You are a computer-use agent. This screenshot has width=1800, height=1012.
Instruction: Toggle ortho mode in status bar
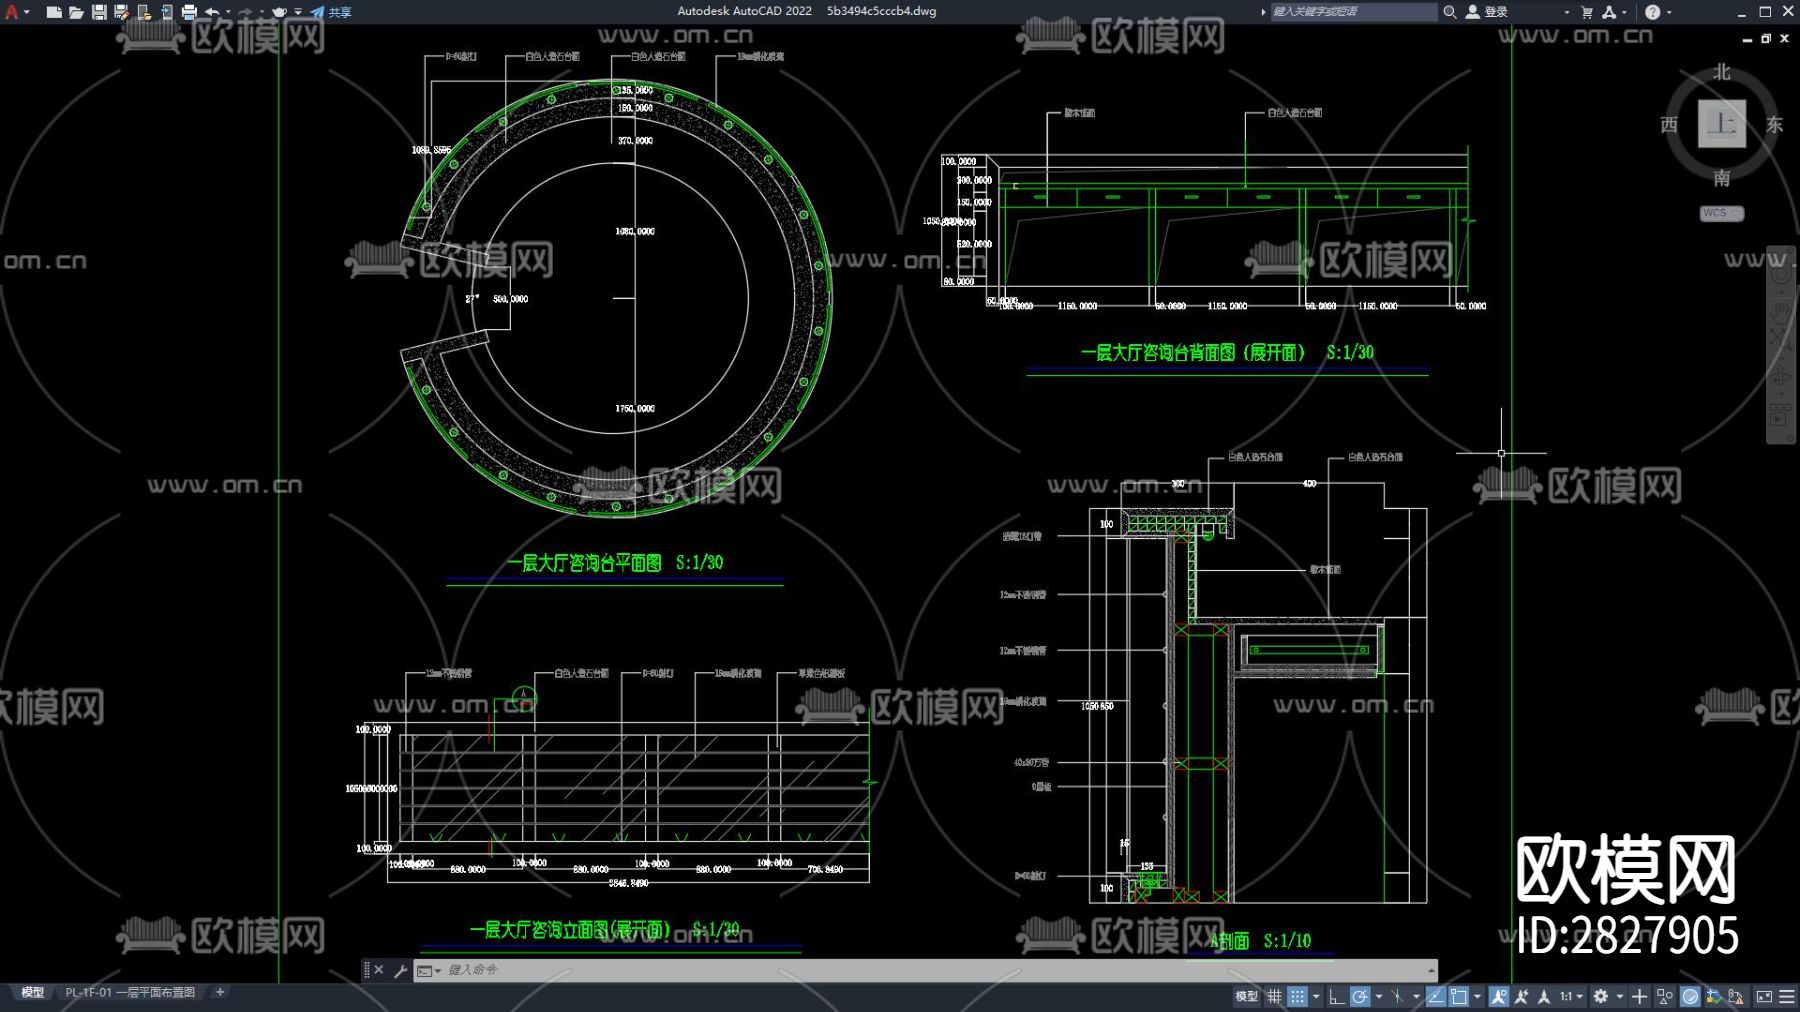1336,996
